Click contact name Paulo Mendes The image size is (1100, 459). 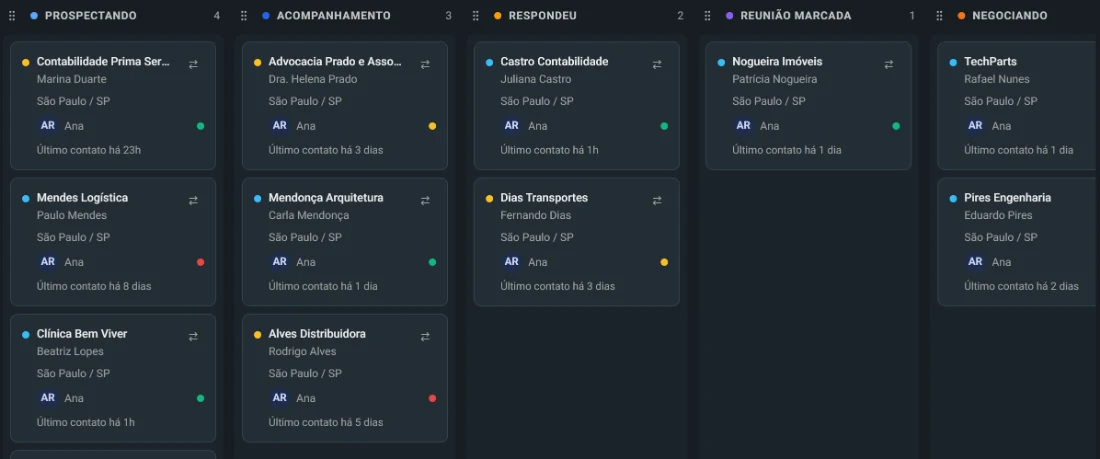(x=72, y=215)
